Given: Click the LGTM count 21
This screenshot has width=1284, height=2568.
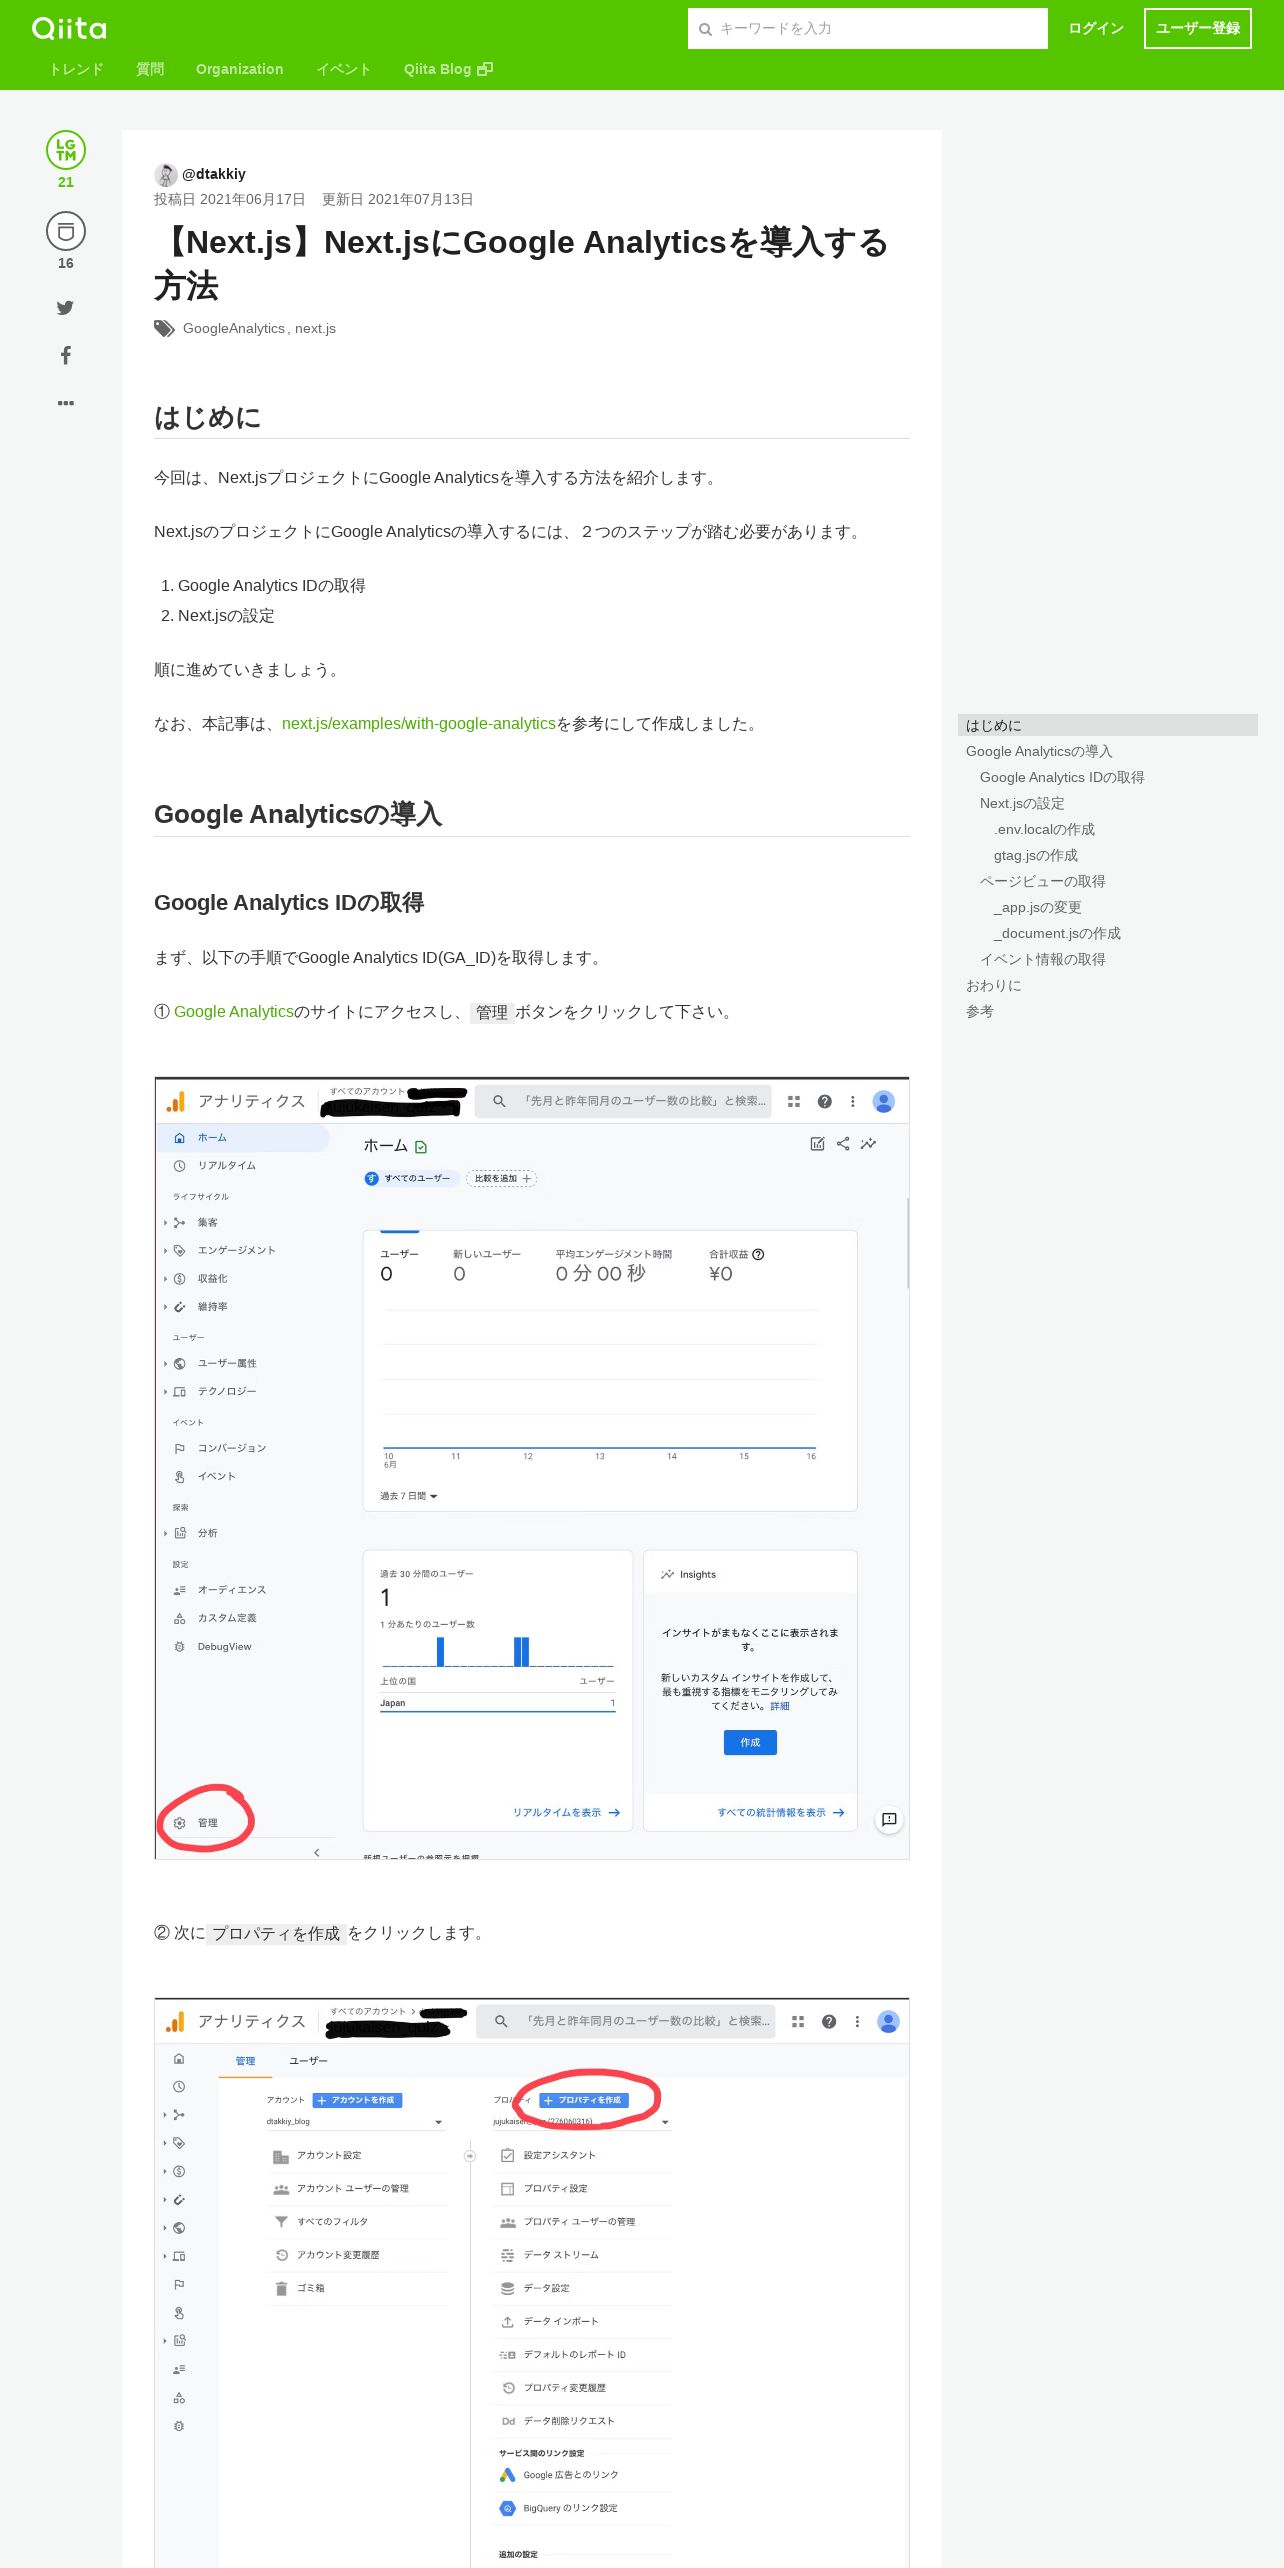Looking at the screenshot, I should (66, 182).
